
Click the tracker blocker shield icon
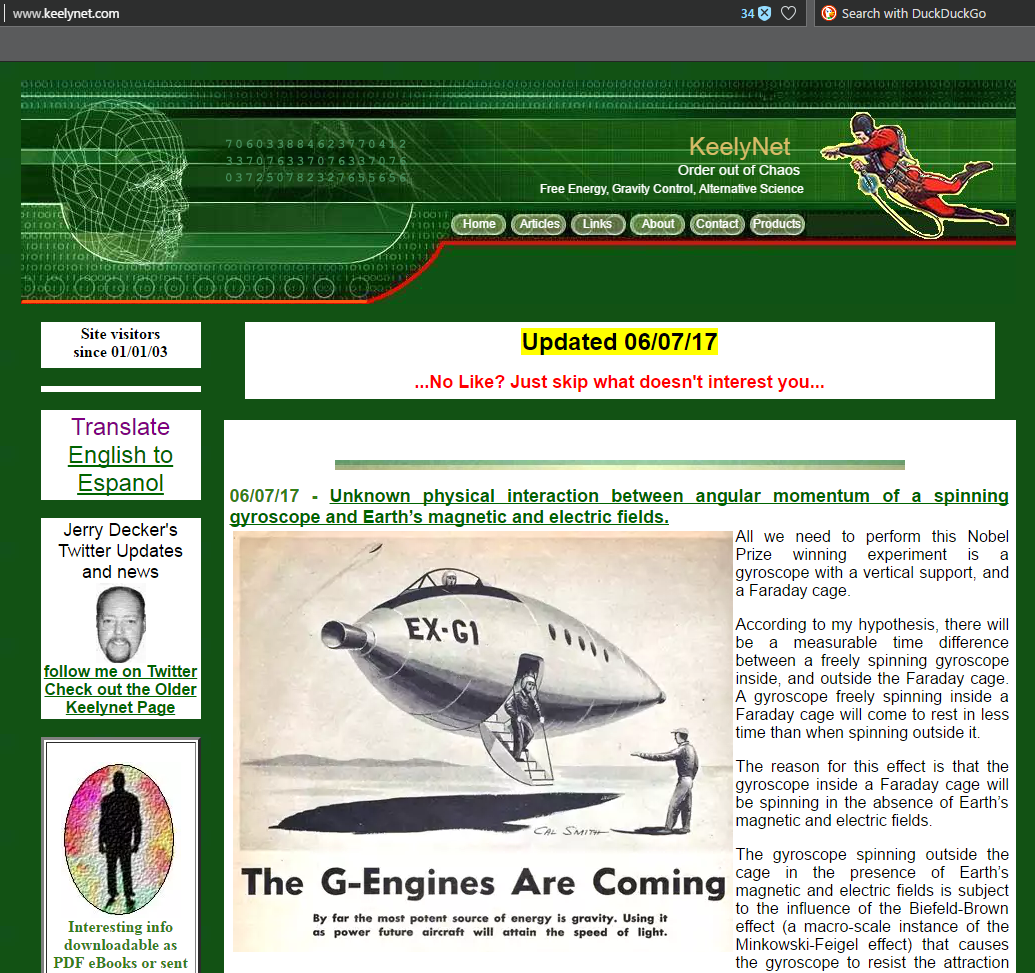[x=764, y=13]
